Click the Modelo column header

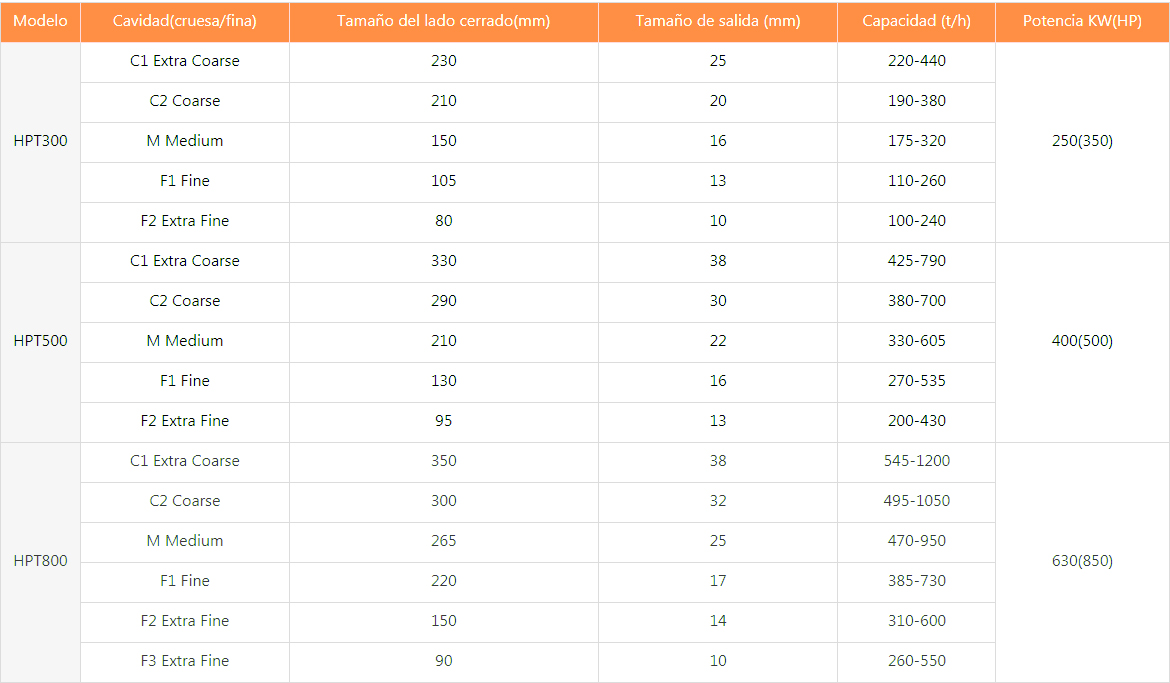click(x=40, y=21)
